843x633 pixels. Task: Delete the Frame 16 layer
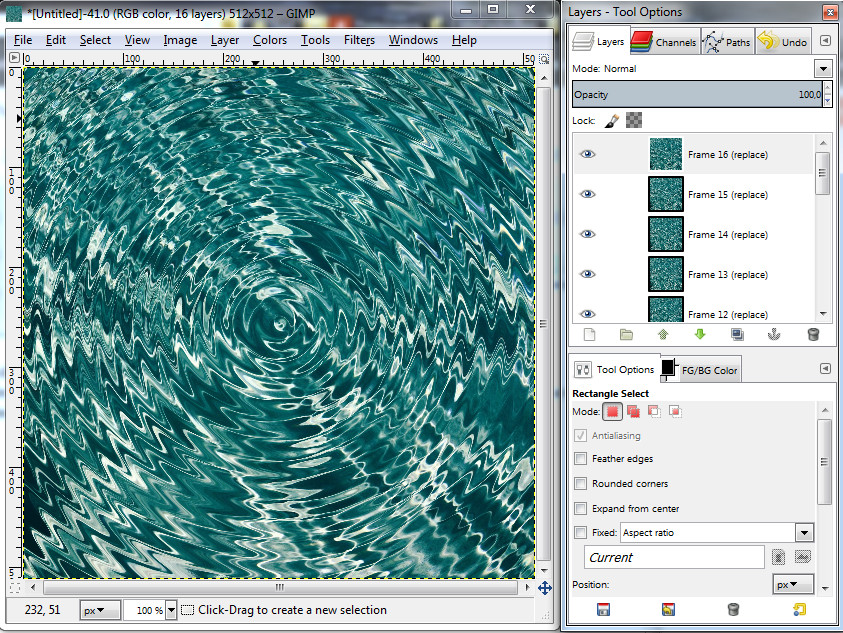point(812,335)
